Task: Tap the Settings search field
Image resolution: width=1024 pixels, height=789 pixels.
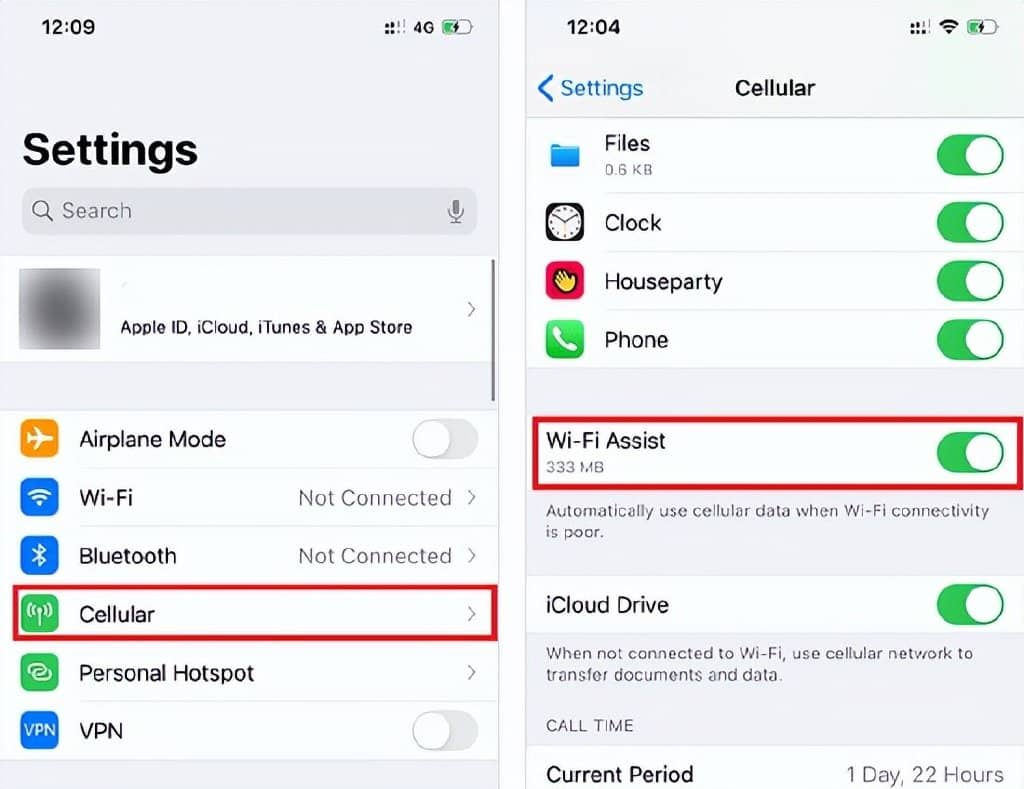Action: 249,211
